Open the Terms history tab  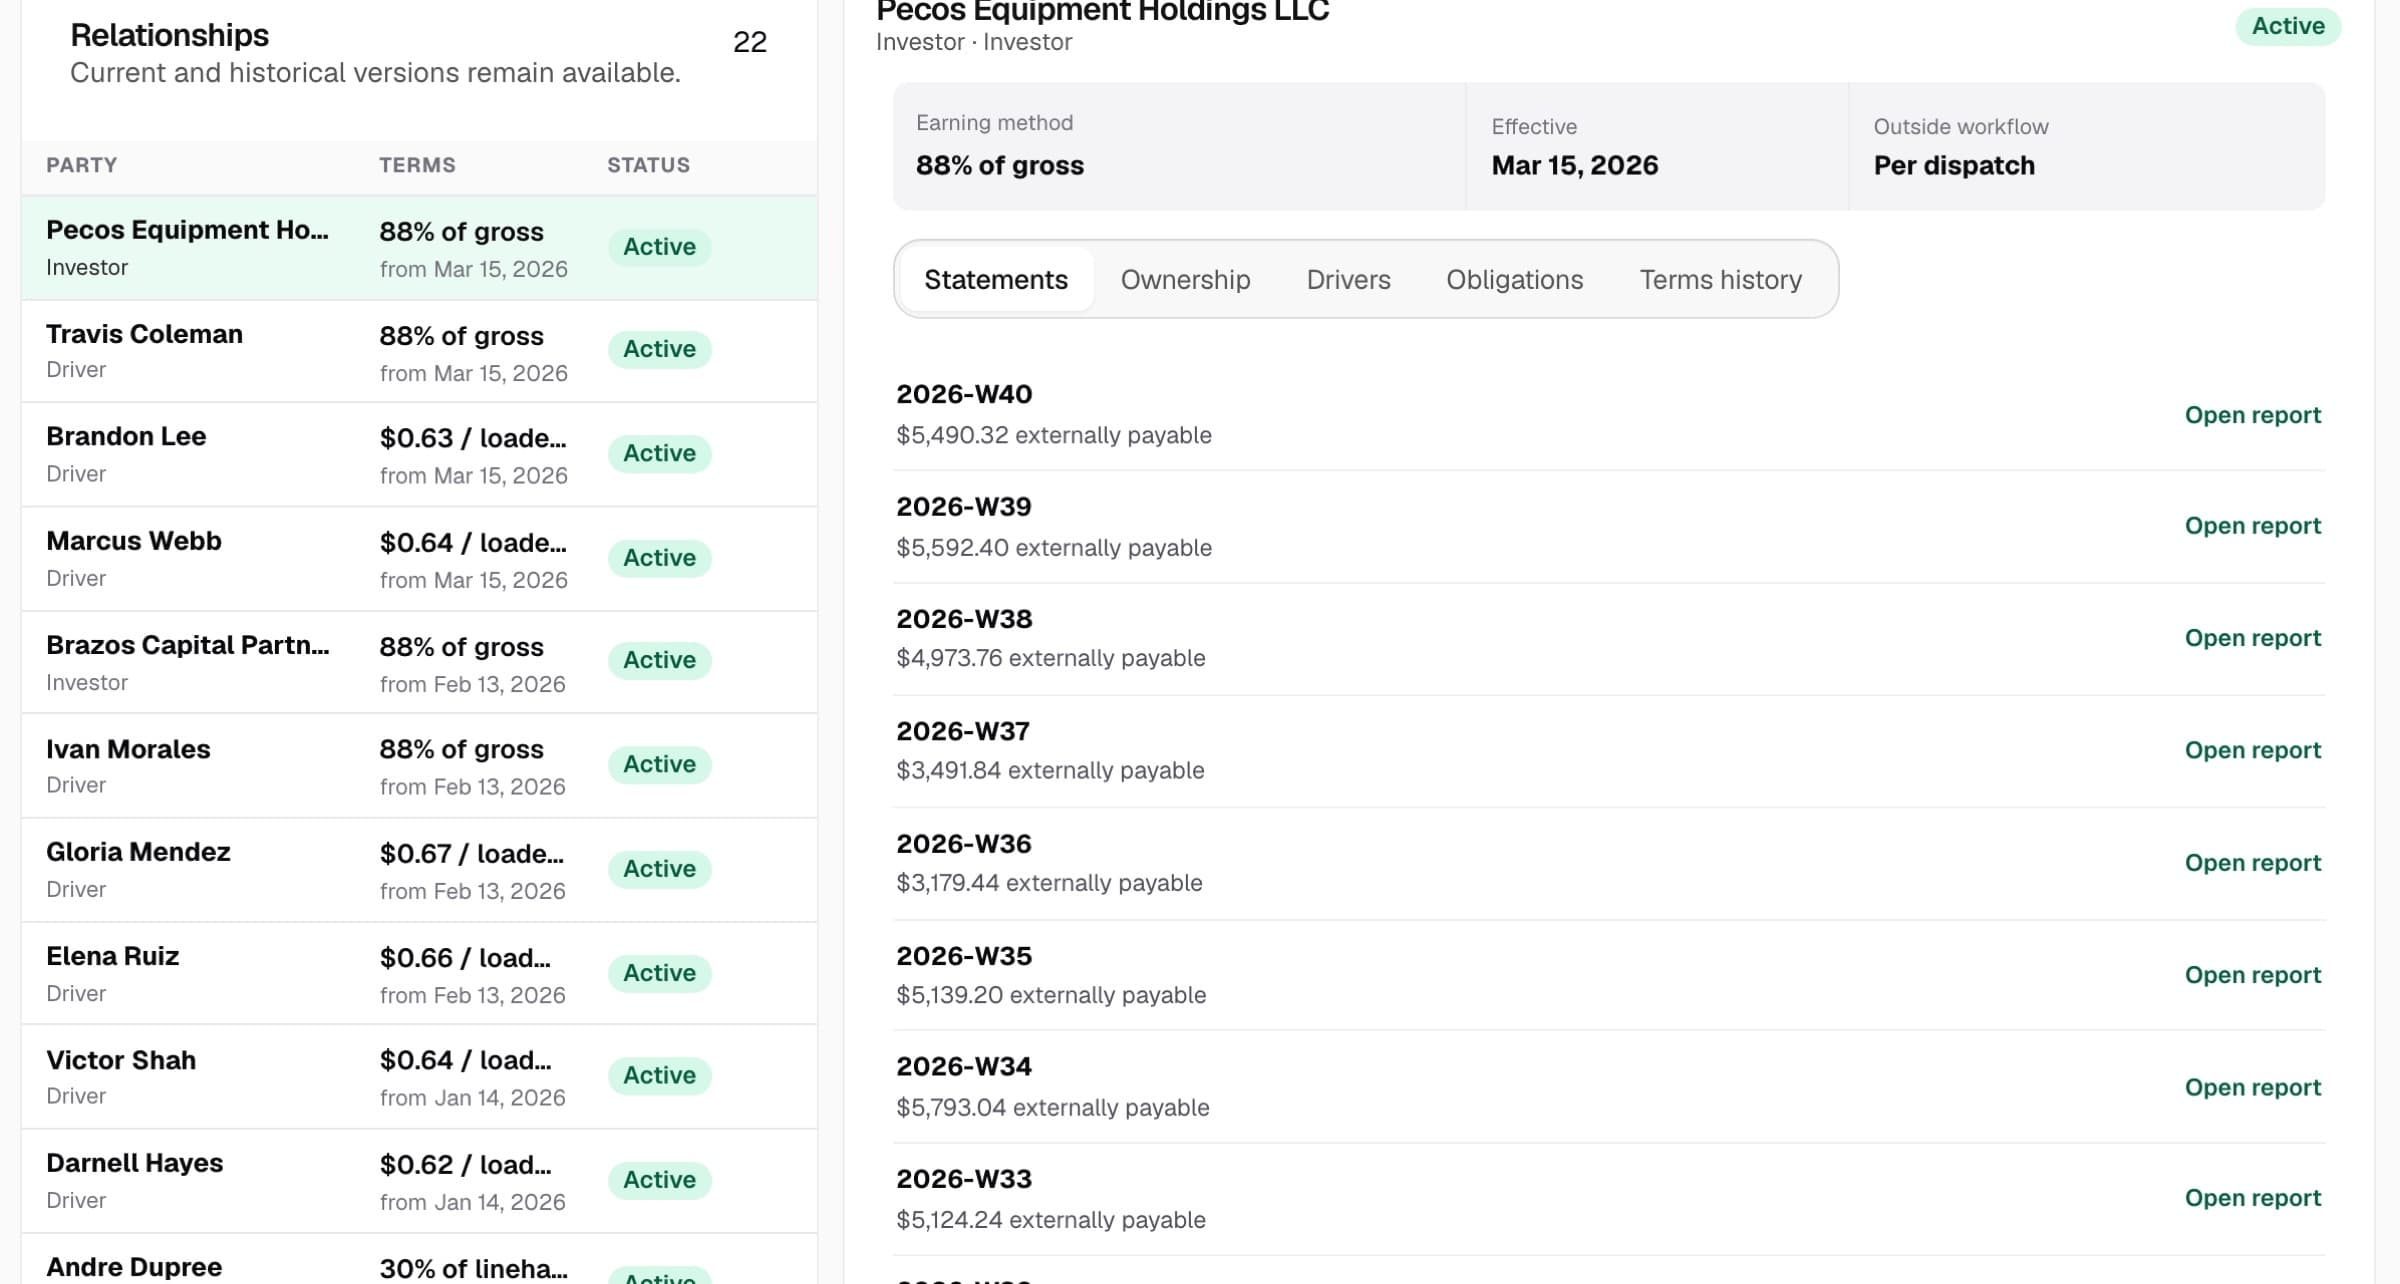coord(1720,279)
